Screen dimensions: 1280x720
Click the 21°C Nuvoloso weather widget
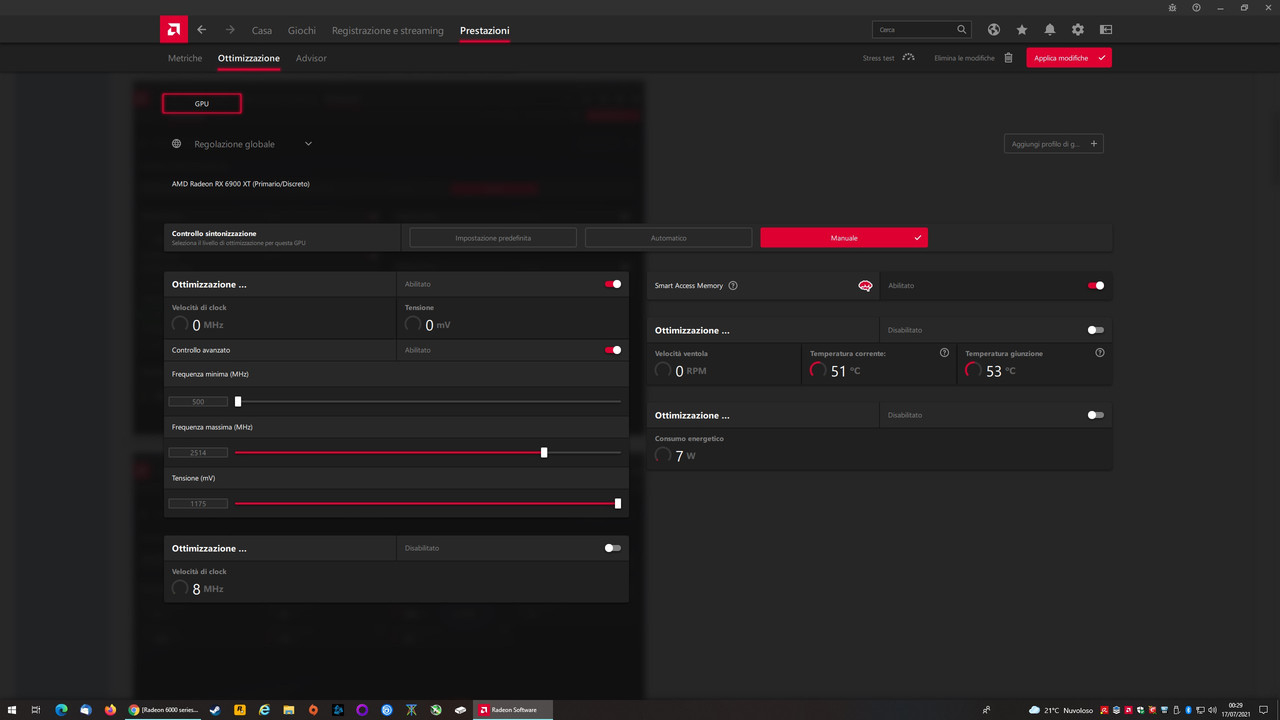point(1060,710)
